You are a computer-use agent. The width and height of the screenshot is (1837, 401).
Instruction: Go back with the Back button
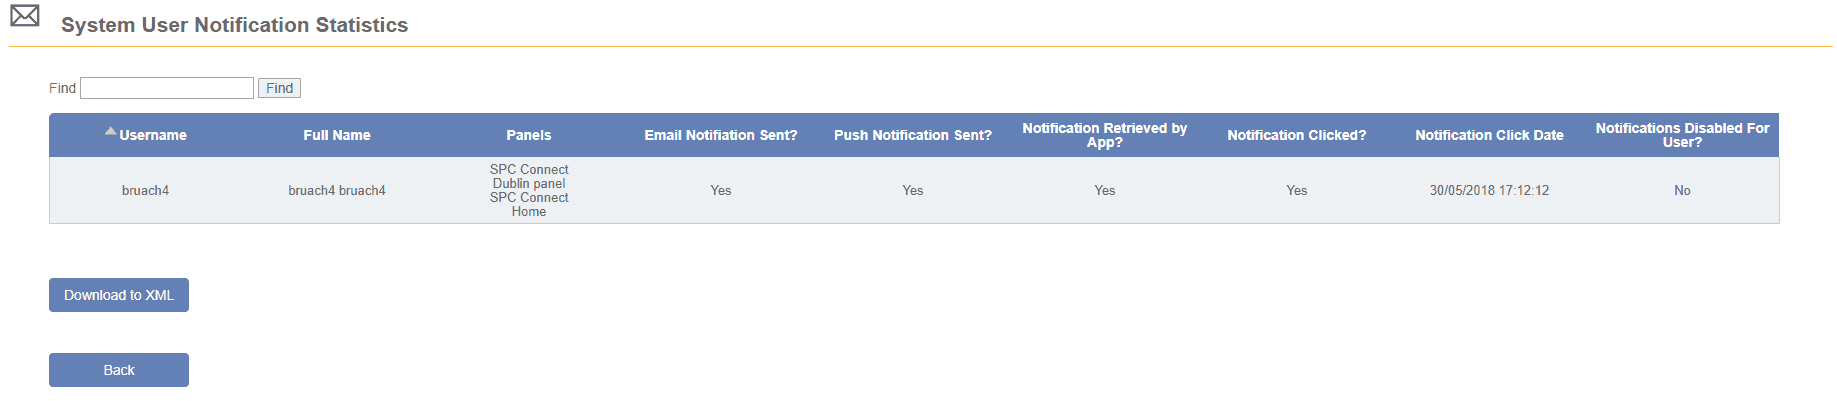click(x=119, y=370)
